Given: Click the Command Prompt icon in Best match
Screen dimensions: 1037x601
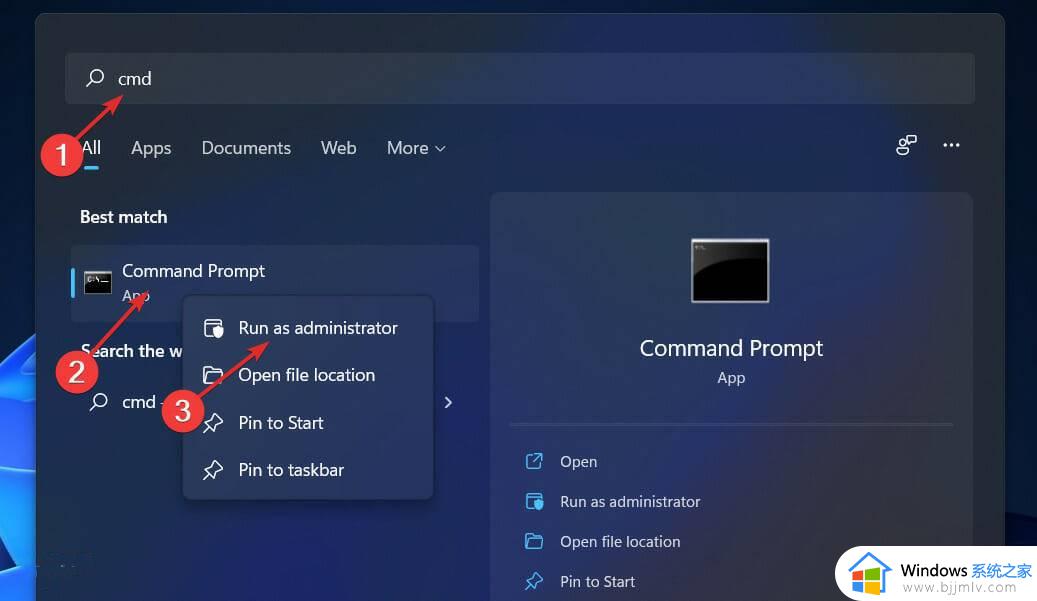Looking at the screenshot, I should coord(98,282).
